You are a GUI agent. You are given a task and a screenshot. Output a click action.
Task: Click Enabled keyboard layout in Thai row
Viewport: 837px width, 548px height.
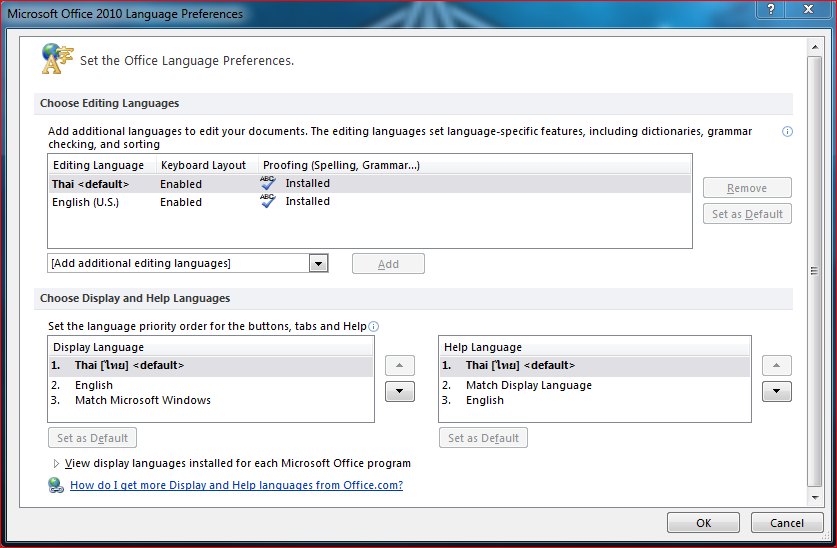(x=181, y=184)
